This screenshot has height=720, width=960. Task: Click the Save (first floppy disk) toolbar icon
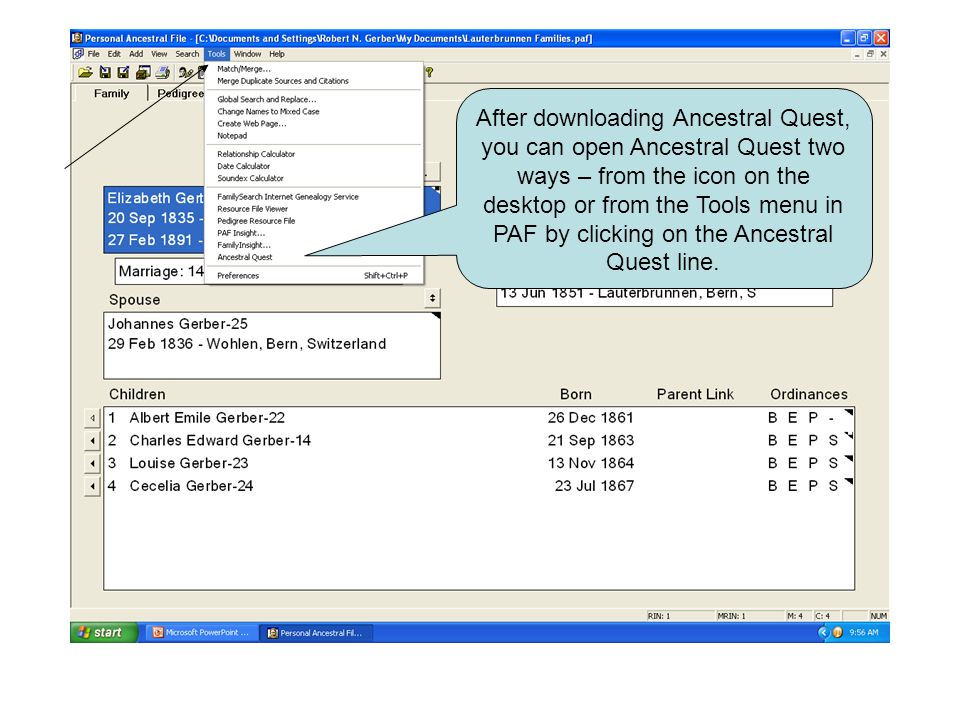tap(105, 73)
